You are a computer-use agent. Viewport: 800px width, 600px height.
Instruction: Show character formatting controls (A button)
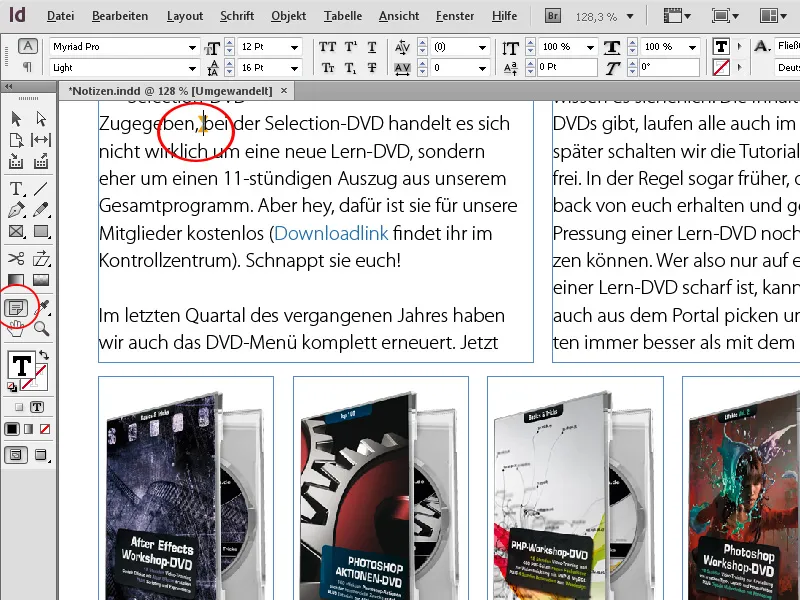pyautogui.click(x=28, y=46)
